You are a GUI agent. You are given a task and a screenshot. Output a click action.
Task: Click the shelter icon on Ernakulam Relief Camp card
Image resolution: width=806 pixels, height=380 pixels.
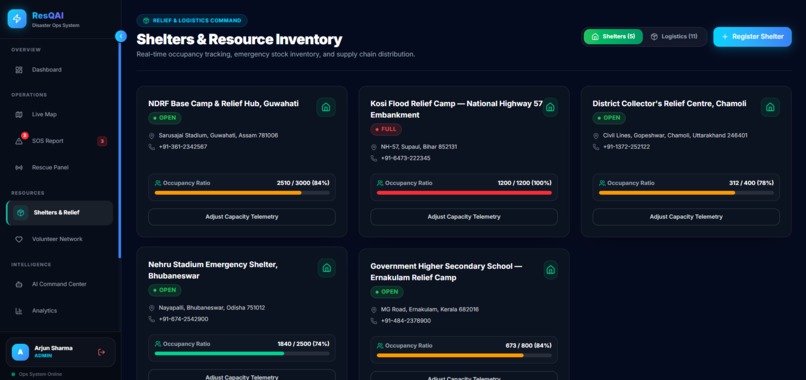551,269
